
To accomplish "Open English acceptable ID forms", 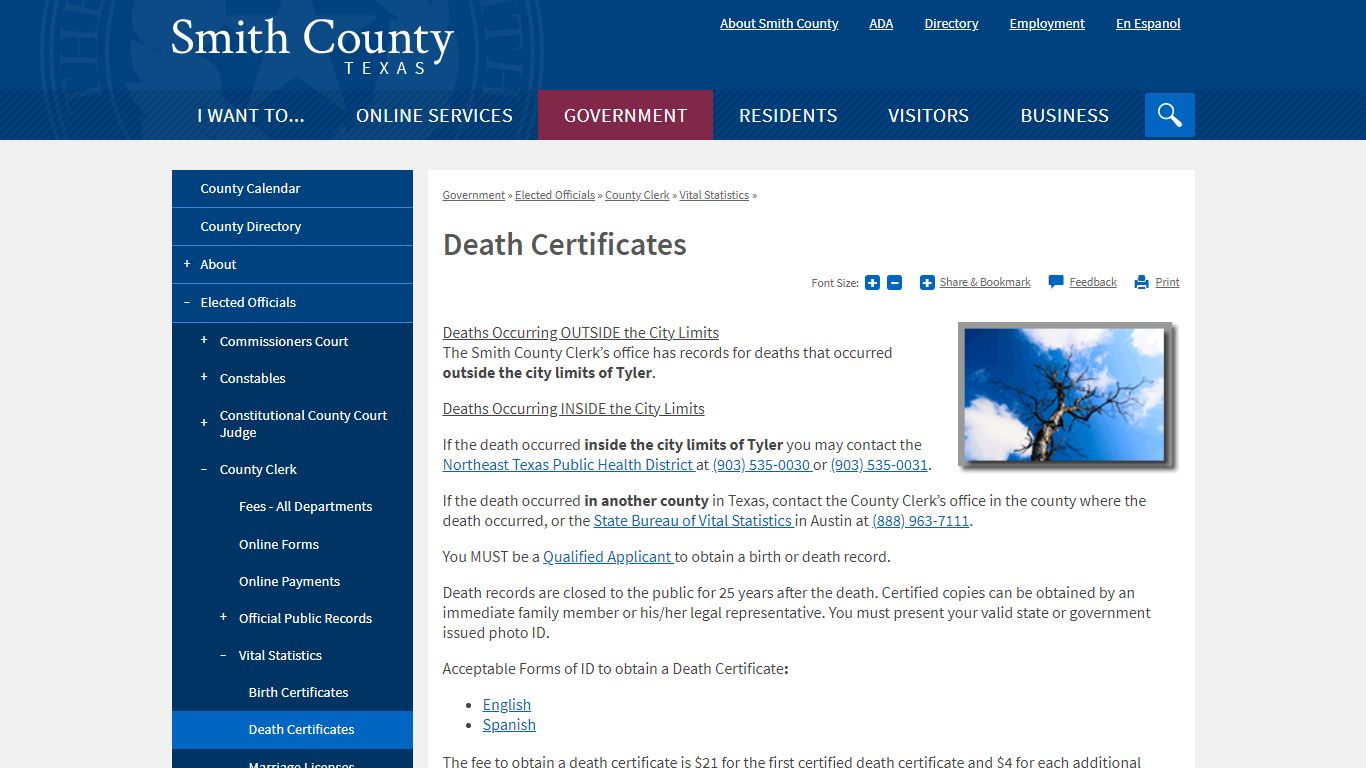I will [507, 705].
